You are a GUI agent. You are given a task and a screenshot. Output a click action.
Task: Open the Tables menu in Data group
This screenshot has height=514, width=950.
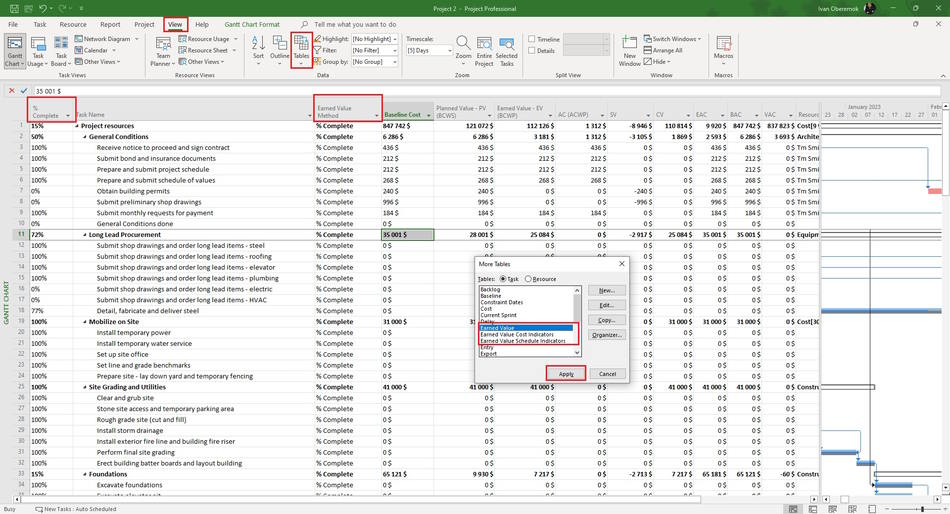point(301,50)
